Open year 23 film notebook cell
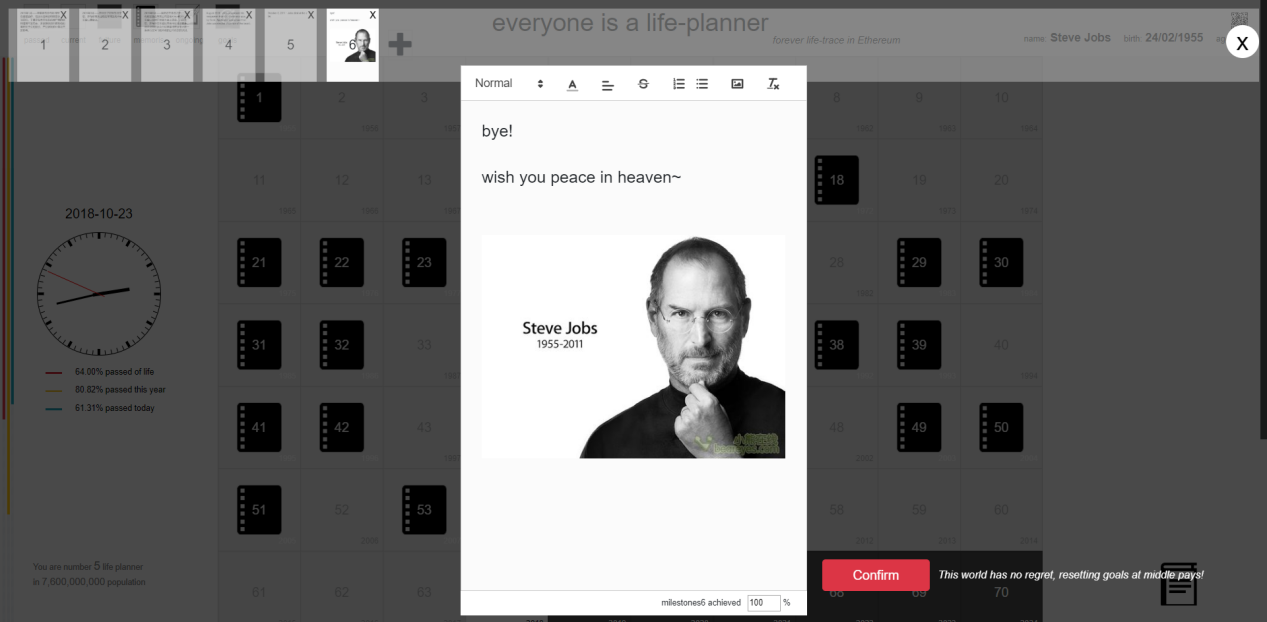The height and width of the screenshot is (622, 1267). pyautogui.click(x=424, y=262)
